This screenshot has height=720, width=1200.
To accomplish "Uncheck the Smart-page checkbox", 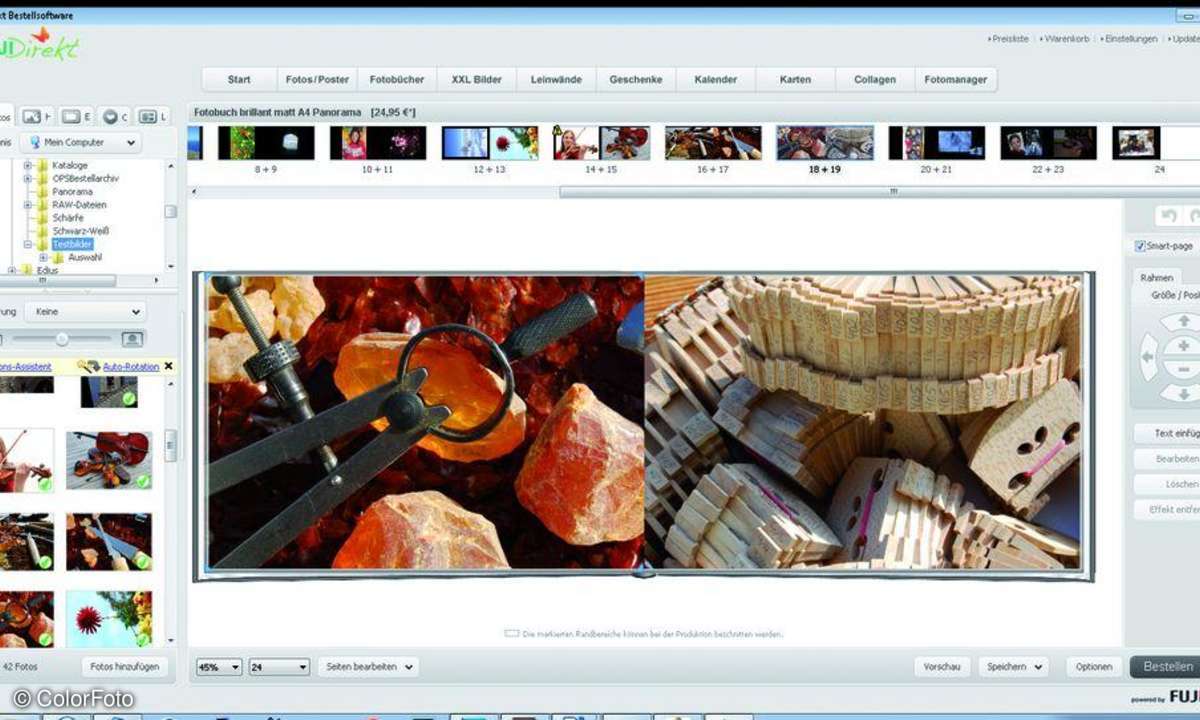I will tap(1140, 246).
